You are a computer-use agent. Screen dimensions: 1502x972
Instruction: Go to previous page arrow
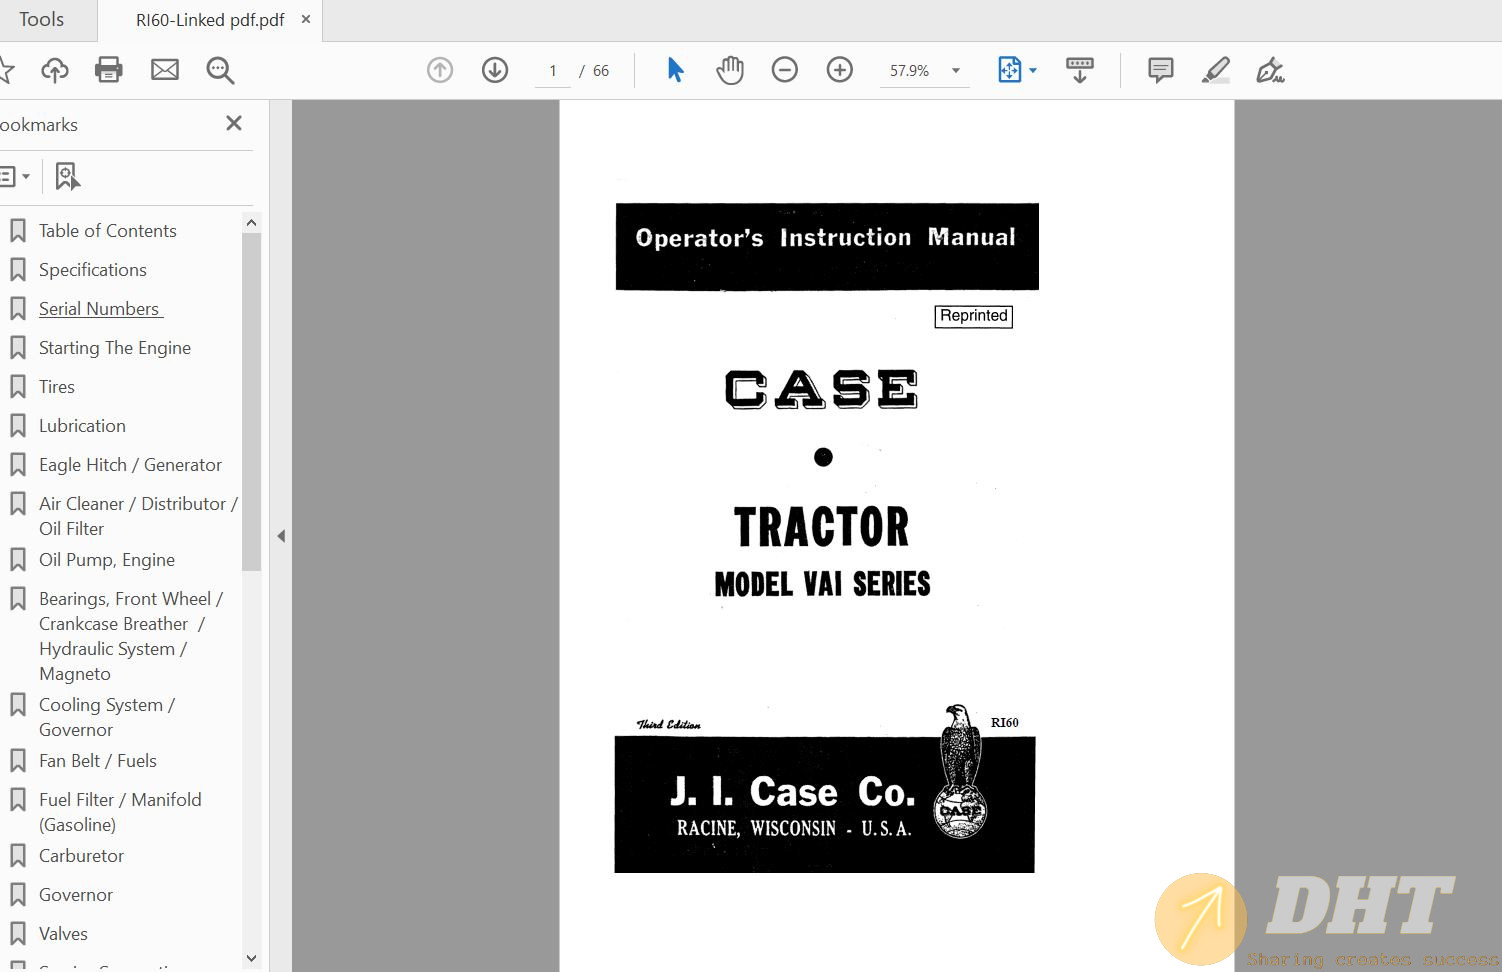440,70
